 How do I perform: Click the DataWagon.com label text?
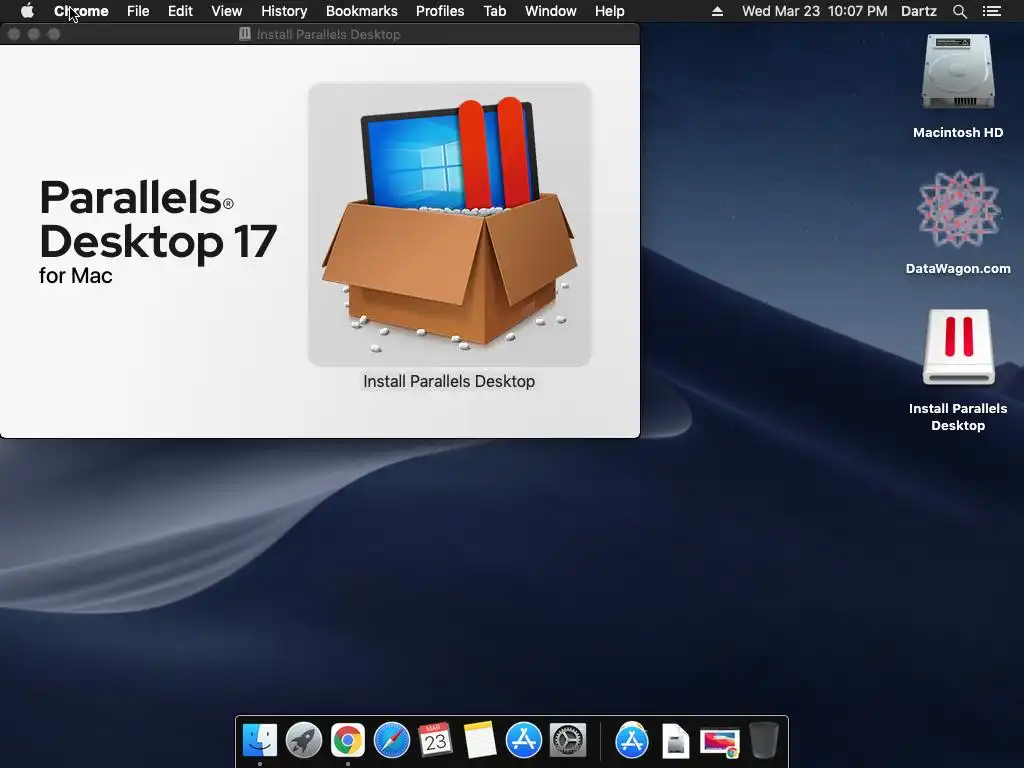(958, 268)
